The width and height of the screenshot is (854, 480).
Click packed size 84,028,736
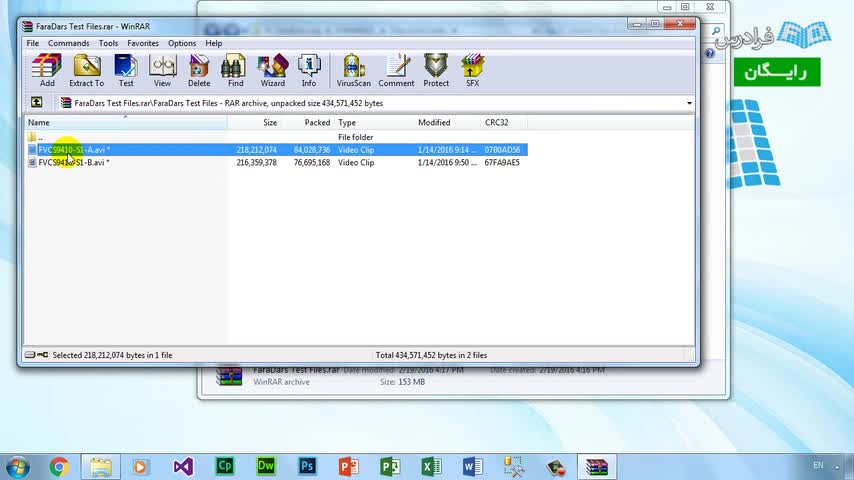(x=312, y=150)
